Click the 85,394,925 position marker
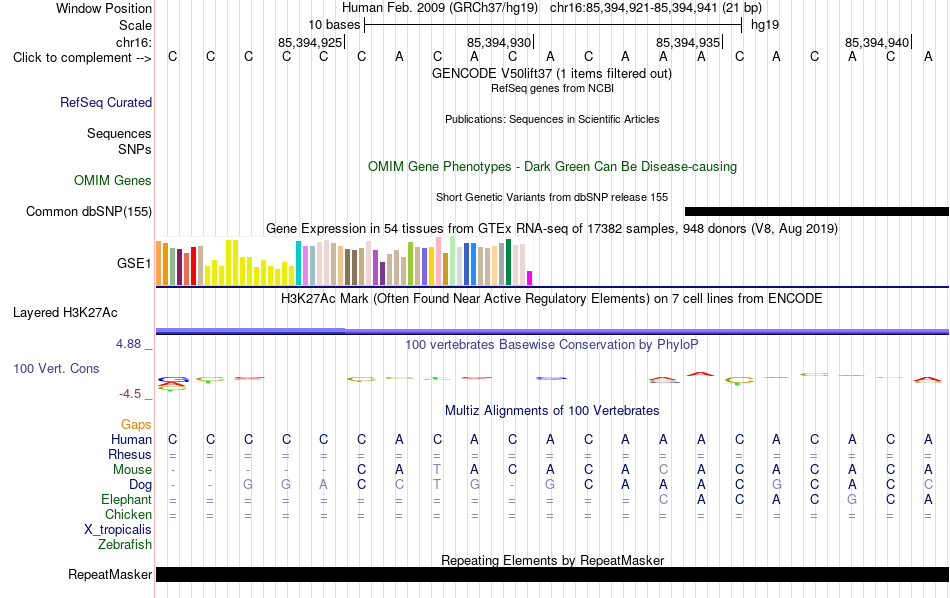Viewport: 950px width, 598px height. [x=310, y=42]
